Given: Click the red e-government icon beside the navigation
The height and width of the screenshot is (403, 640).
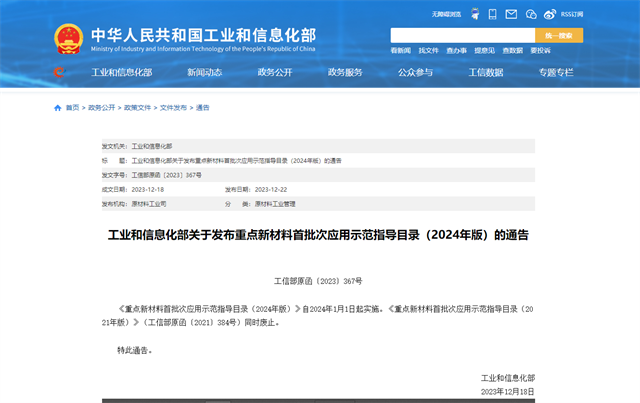Looking at the screenshot, I should pyautogui.click(x=59, y=72).
